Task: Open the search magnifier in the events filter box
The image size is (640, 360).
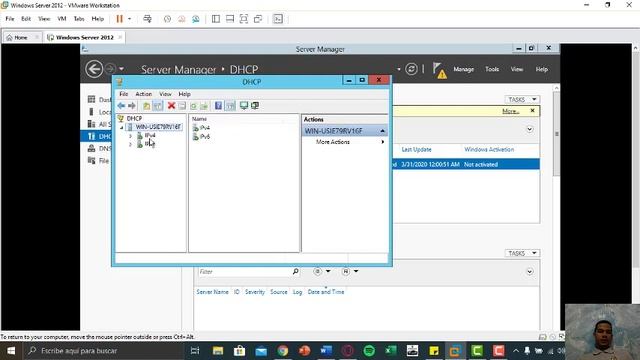Action: 296,271
